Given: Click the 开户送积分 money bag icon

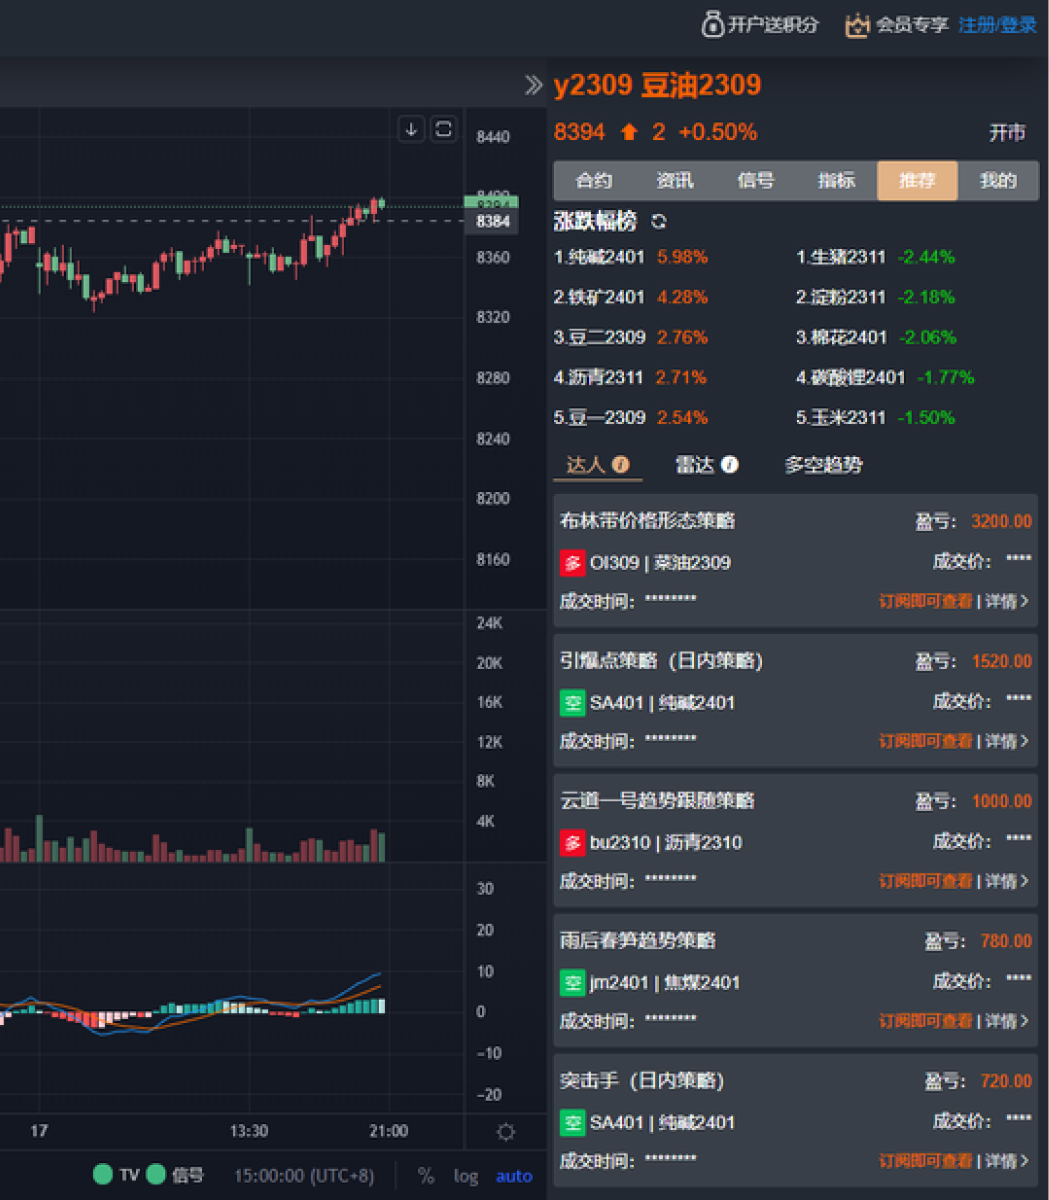Looking at the screenshot, I should 712,24.
